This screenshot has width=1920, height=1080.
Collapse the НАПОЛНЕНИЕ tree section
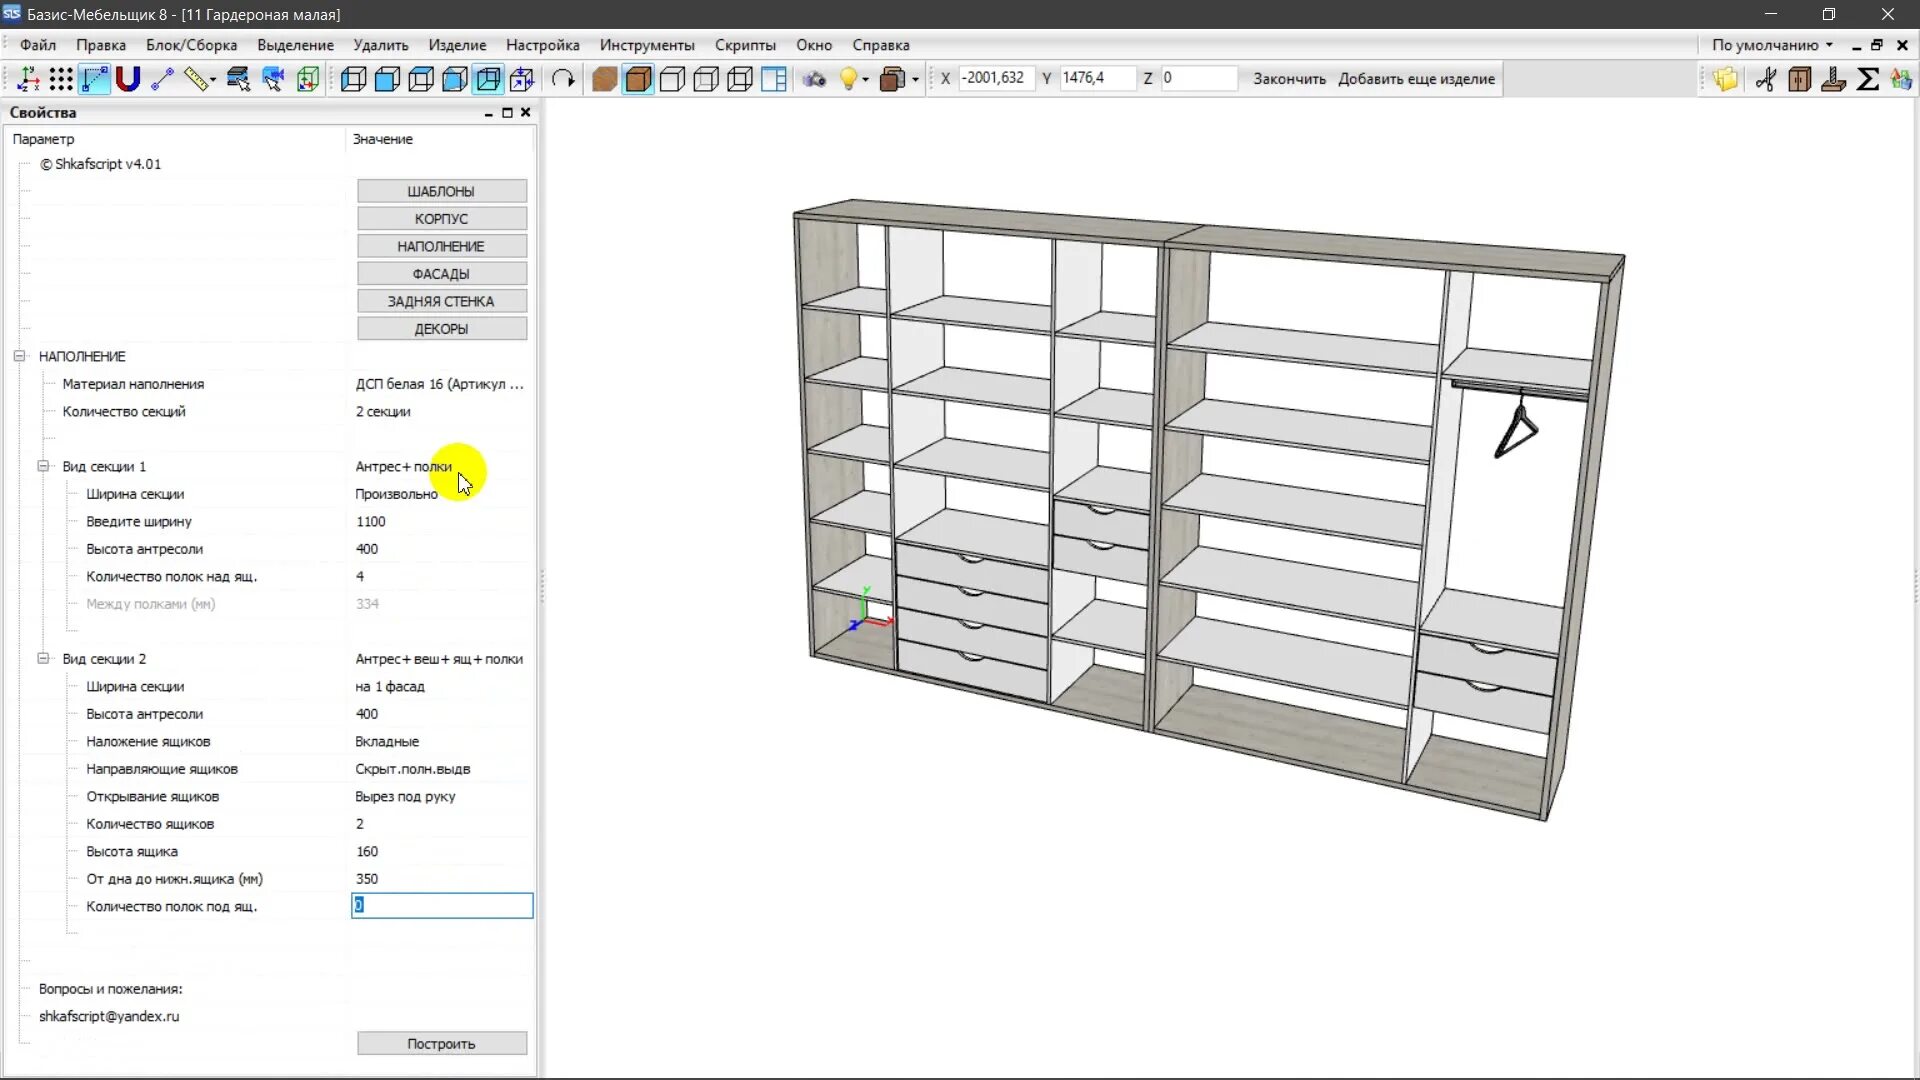click(x=19, y=356)
